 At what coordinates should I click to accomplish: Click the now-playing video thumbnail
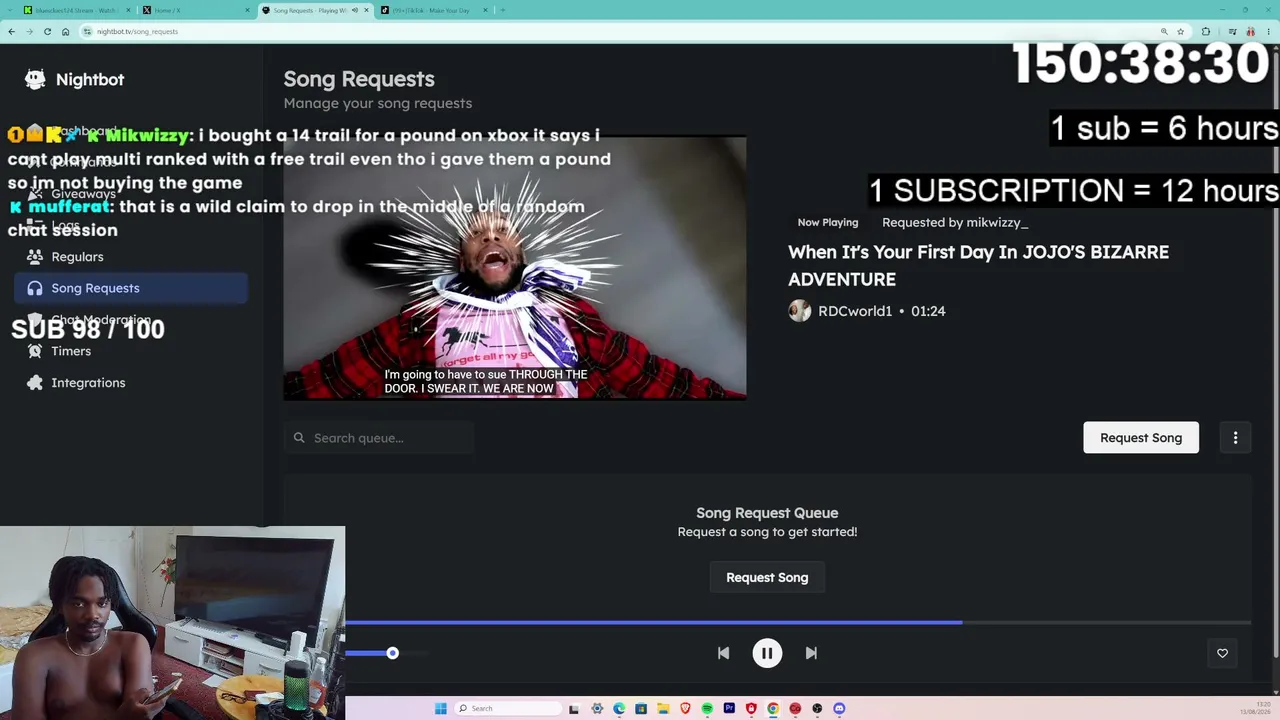(x=514, y=268)
